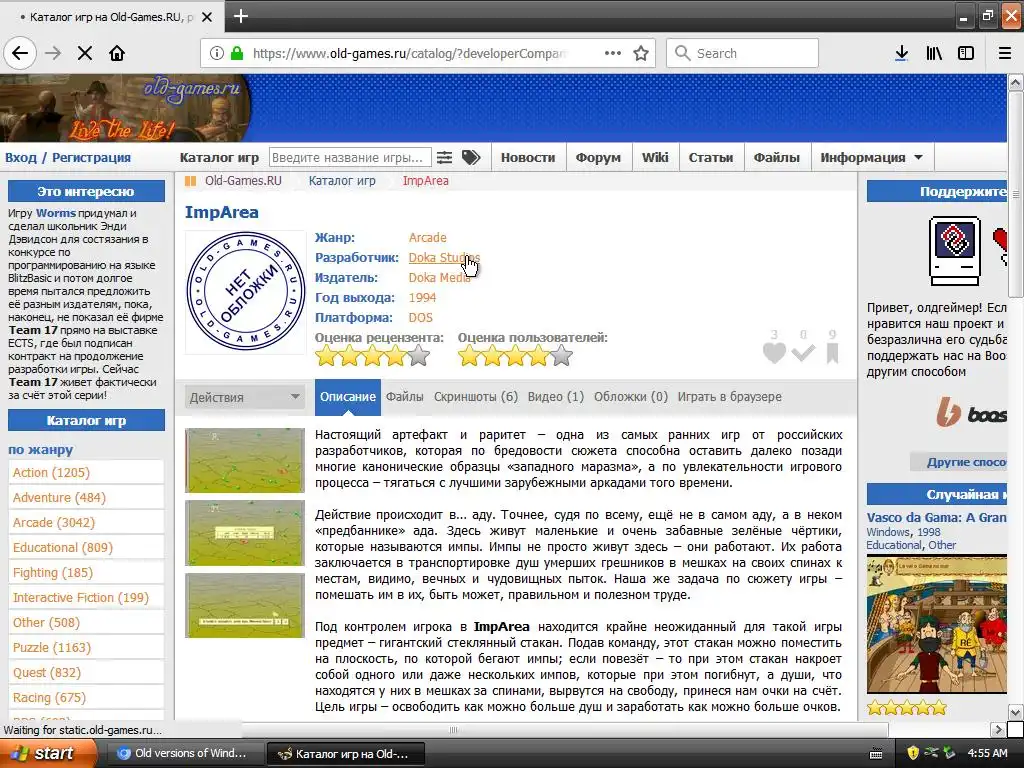Open the first ImpArea screenshot thumbnail
This screenshot has height=768, width=1024.
[245, 460]
